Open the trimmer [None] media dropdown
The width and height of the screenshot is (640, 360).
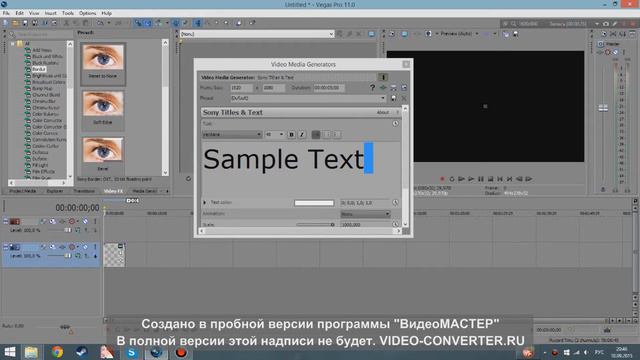[x=257, y=34]
